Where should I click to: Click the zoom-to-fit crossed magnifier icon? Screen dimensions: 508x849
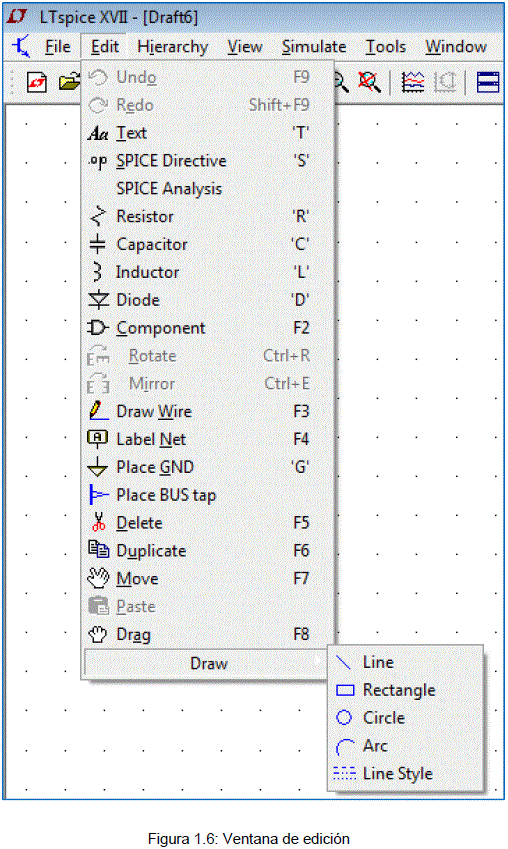click(369, 82)
